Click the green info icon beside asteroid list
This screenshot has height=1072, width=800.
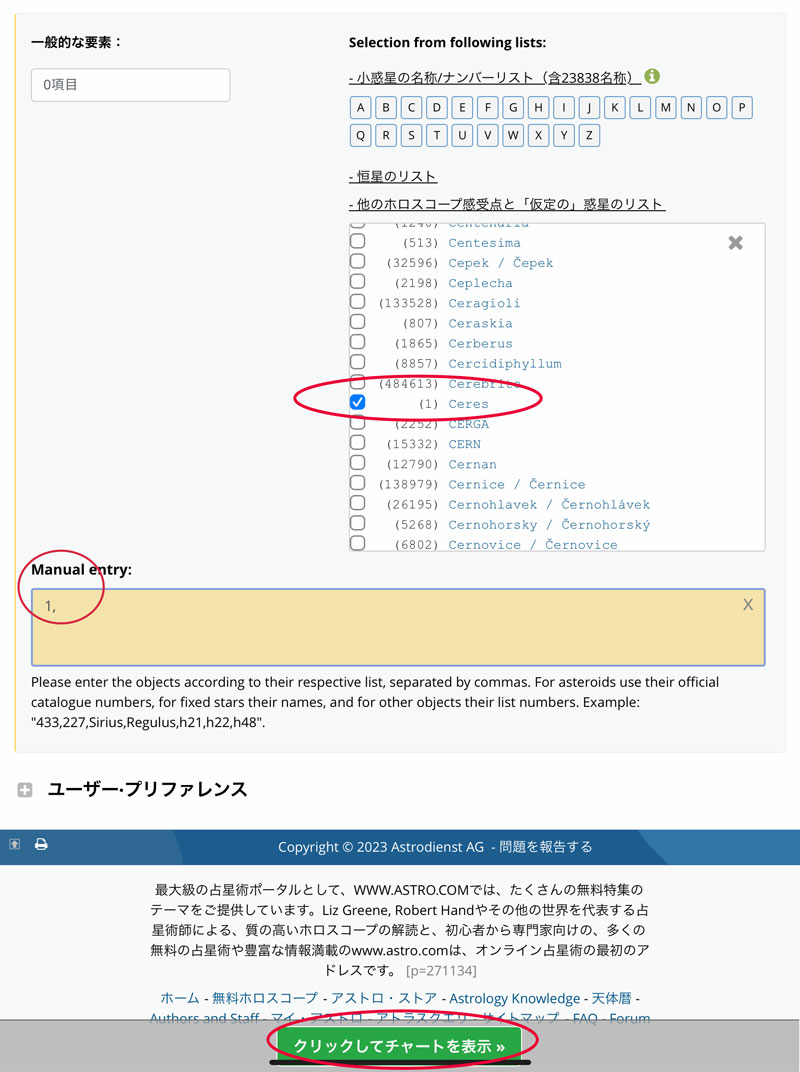652,76
